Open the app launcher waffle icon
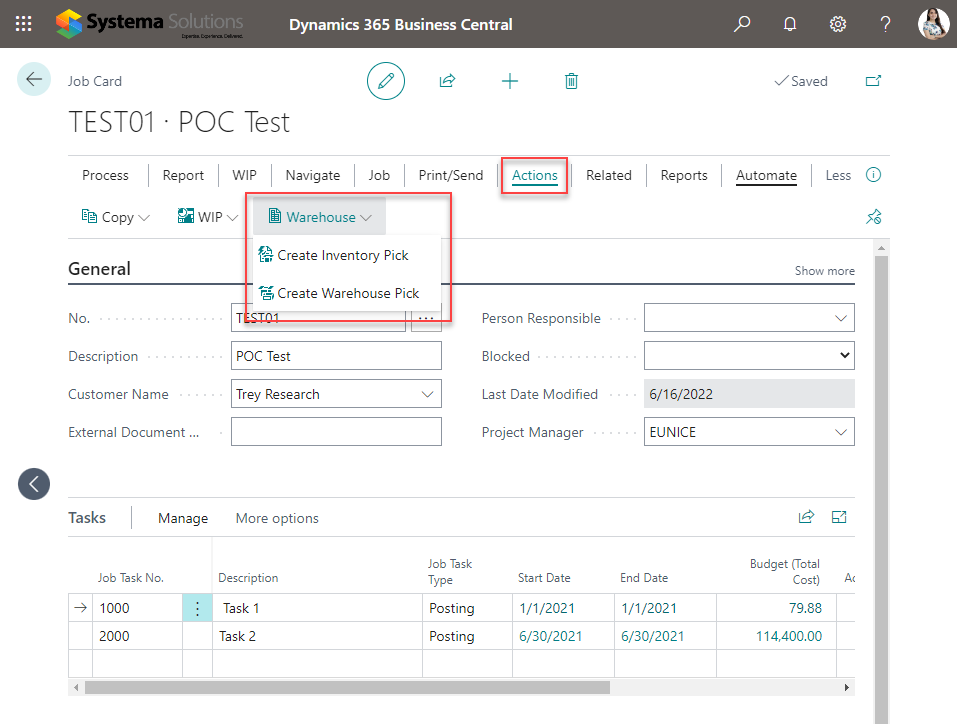This screenshot has height=724, width=957. [24, 24]
